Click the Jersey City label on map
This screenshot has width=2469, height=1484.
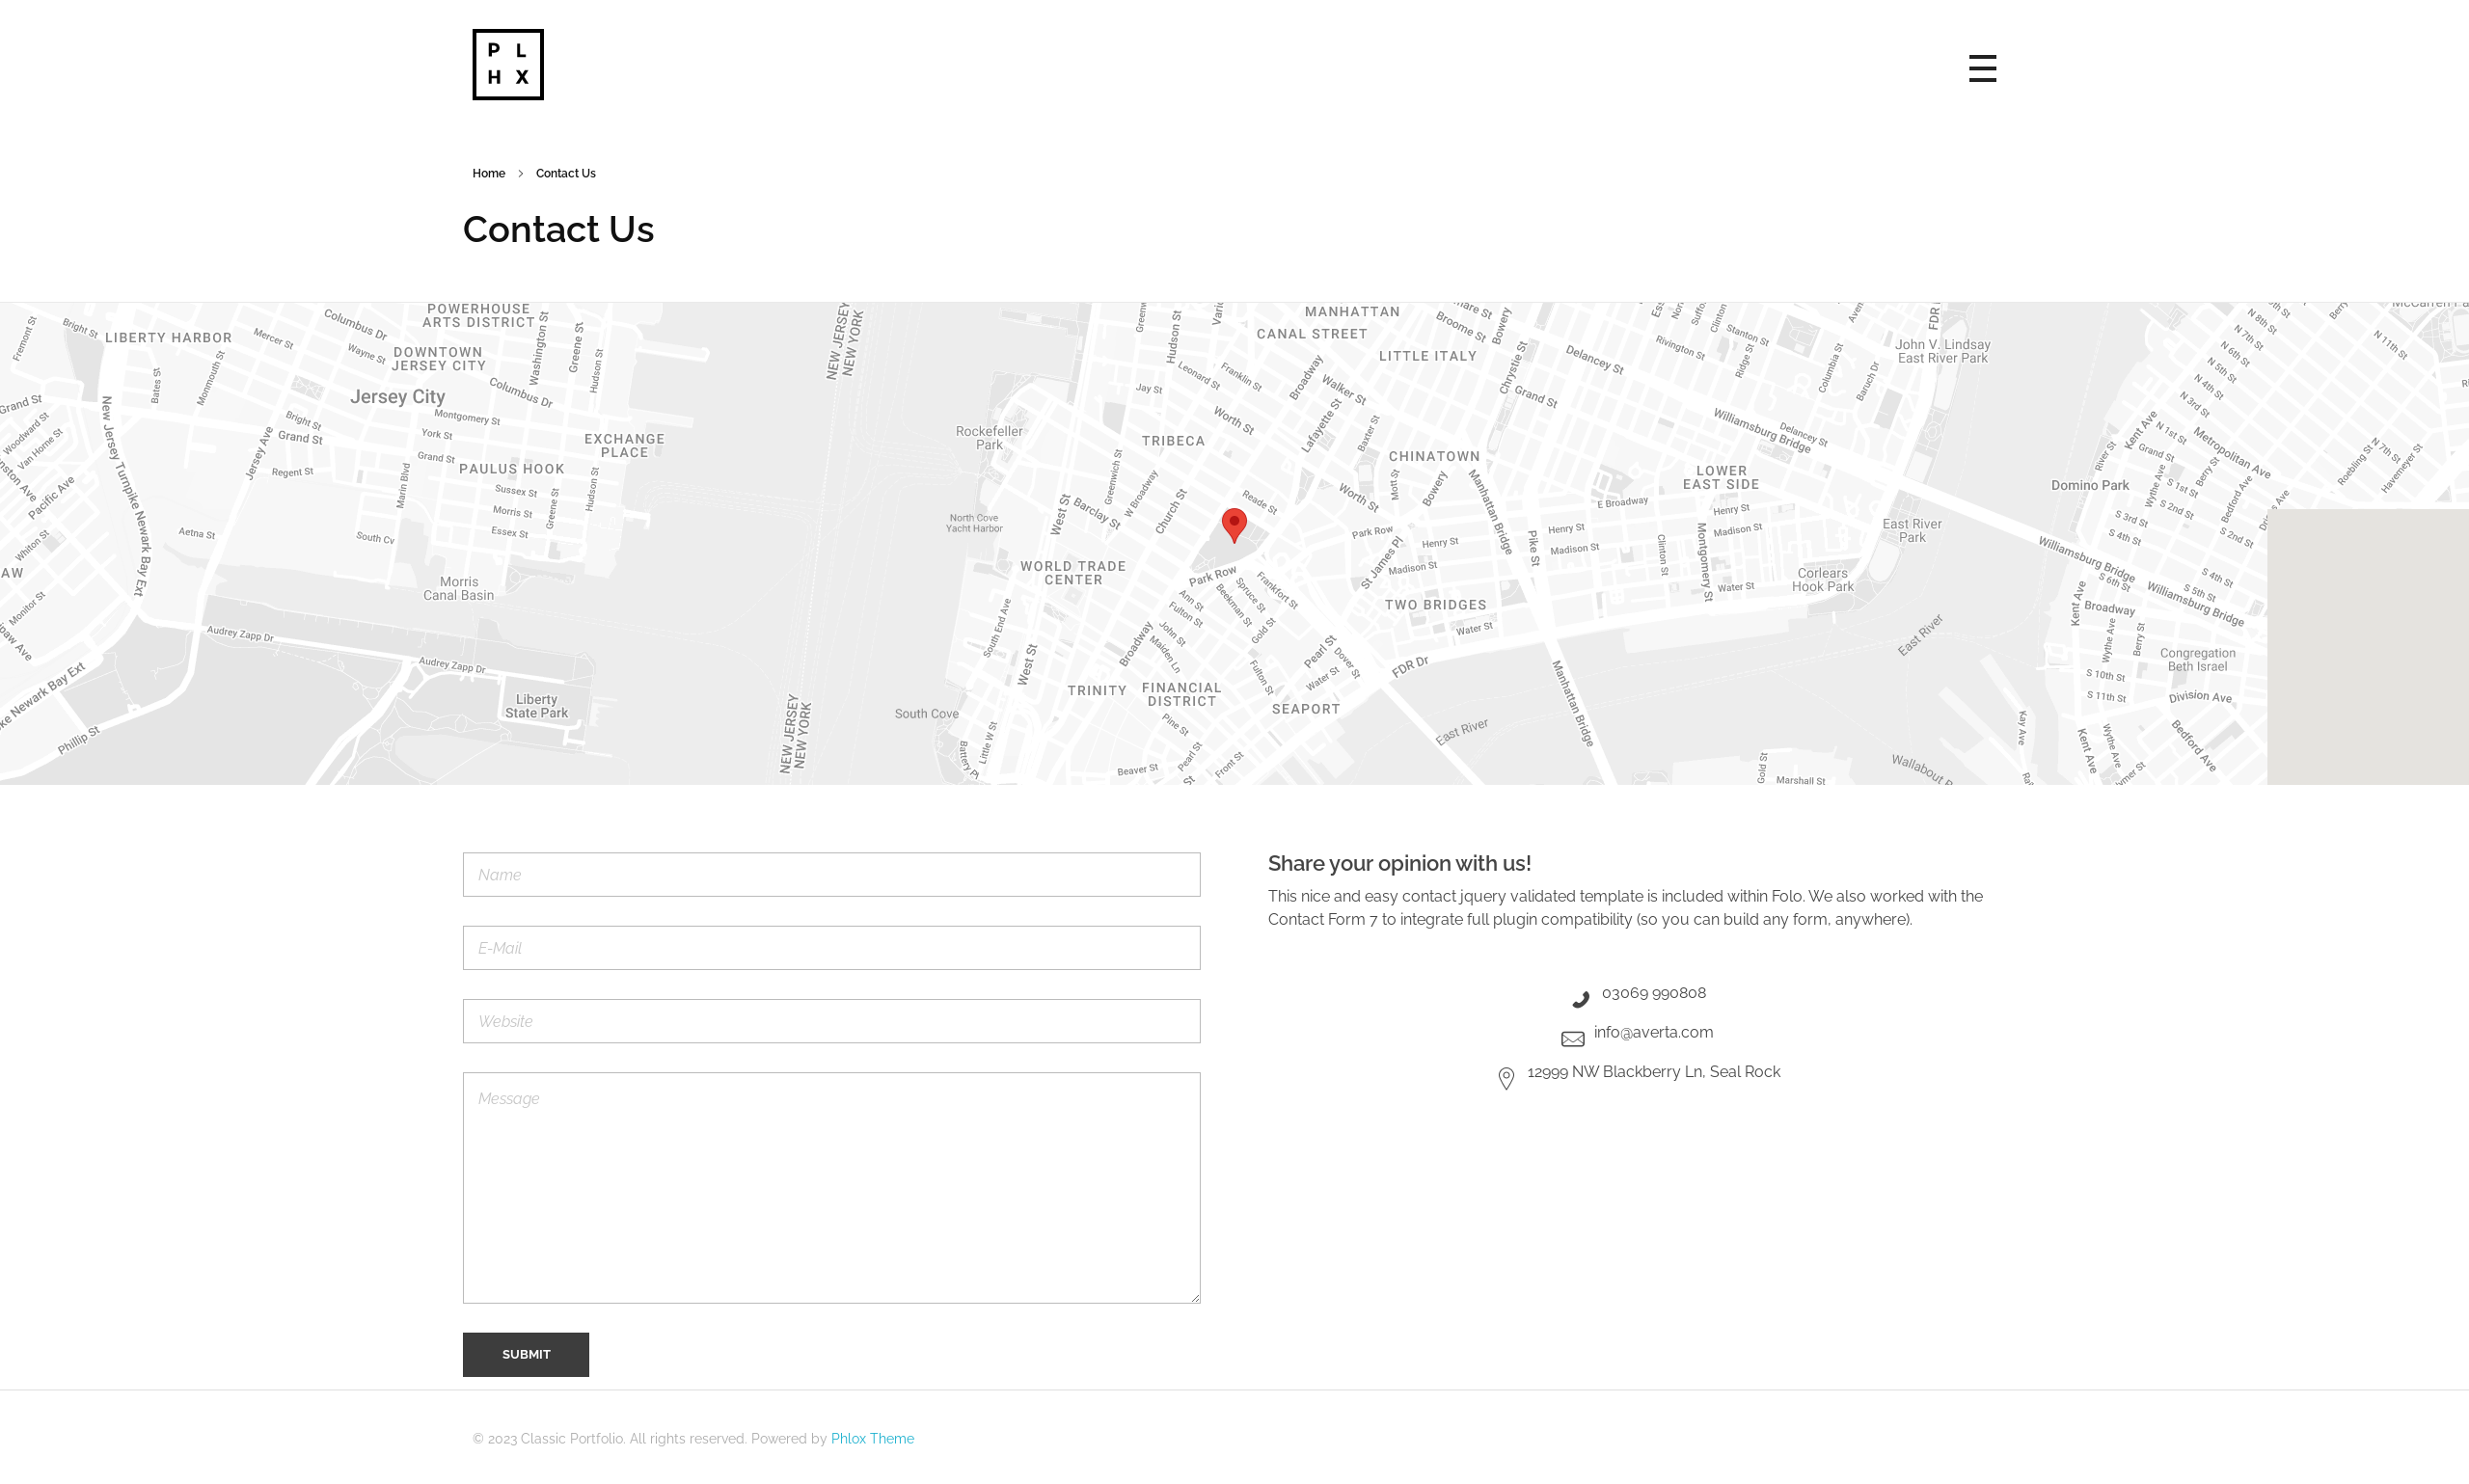point(397,397)
